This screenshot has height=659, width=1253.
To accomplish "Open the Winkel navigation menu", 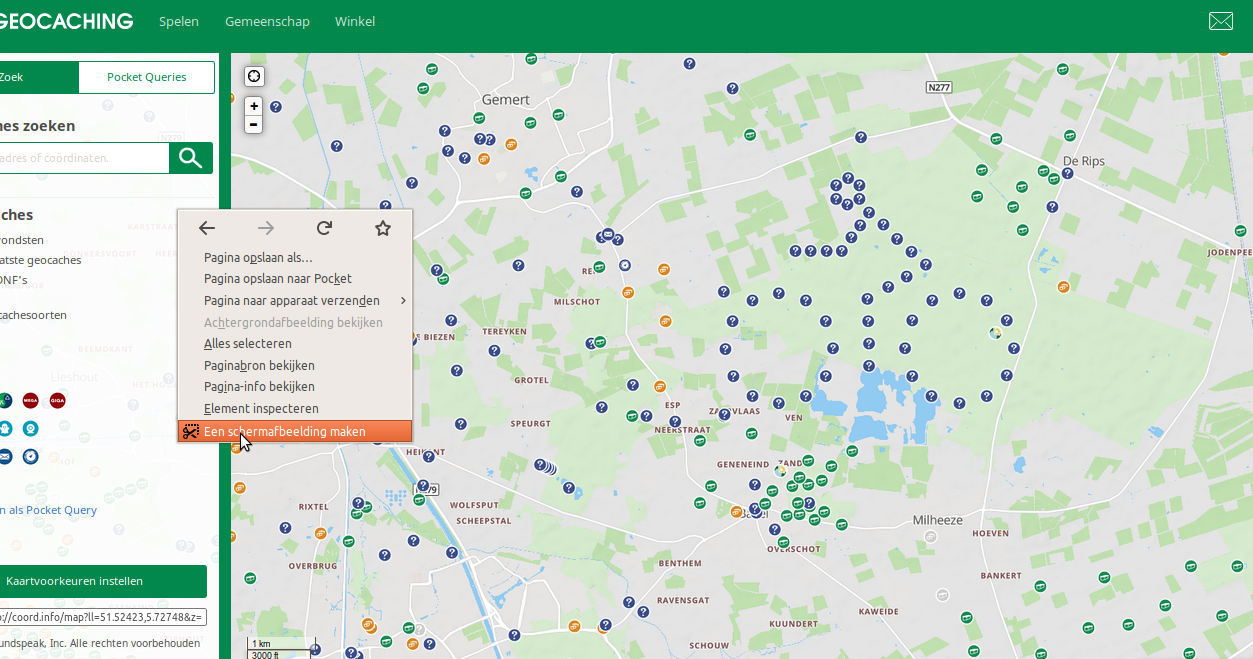I will point(355,21).
